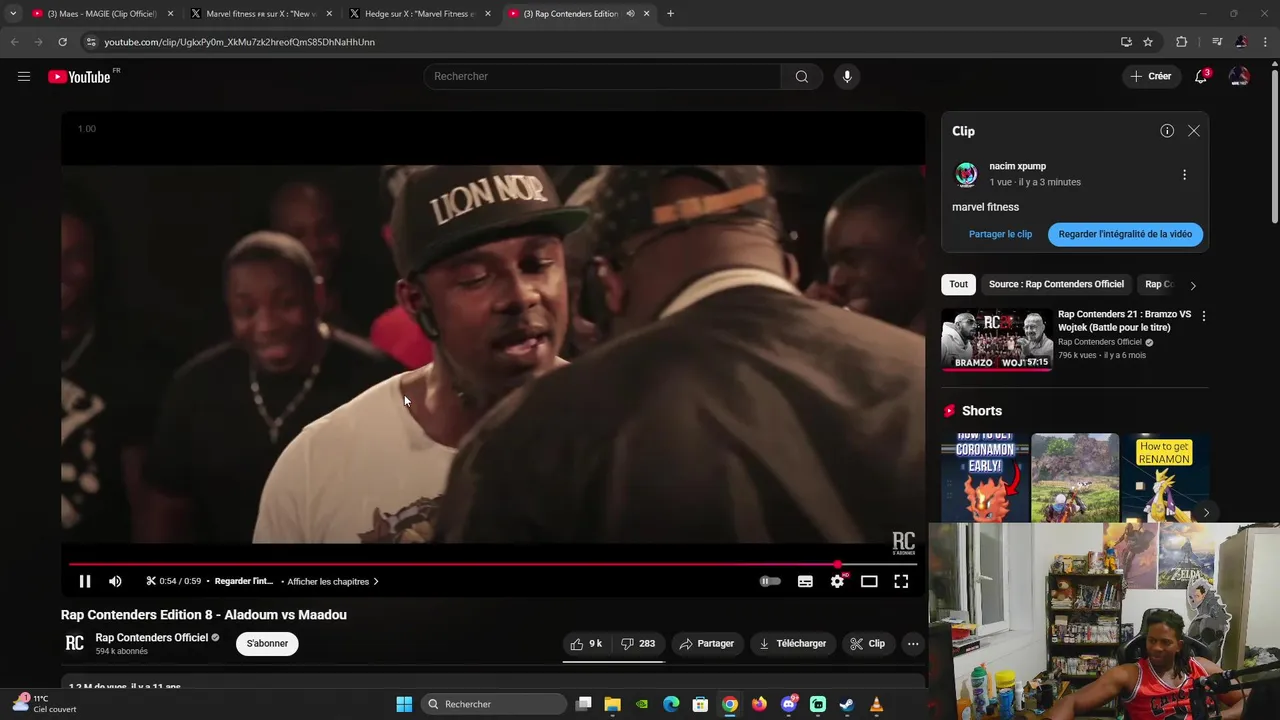Open the account avatar menu
The width and height of the screenshot is (1280, 720).
click(1239, 76)
